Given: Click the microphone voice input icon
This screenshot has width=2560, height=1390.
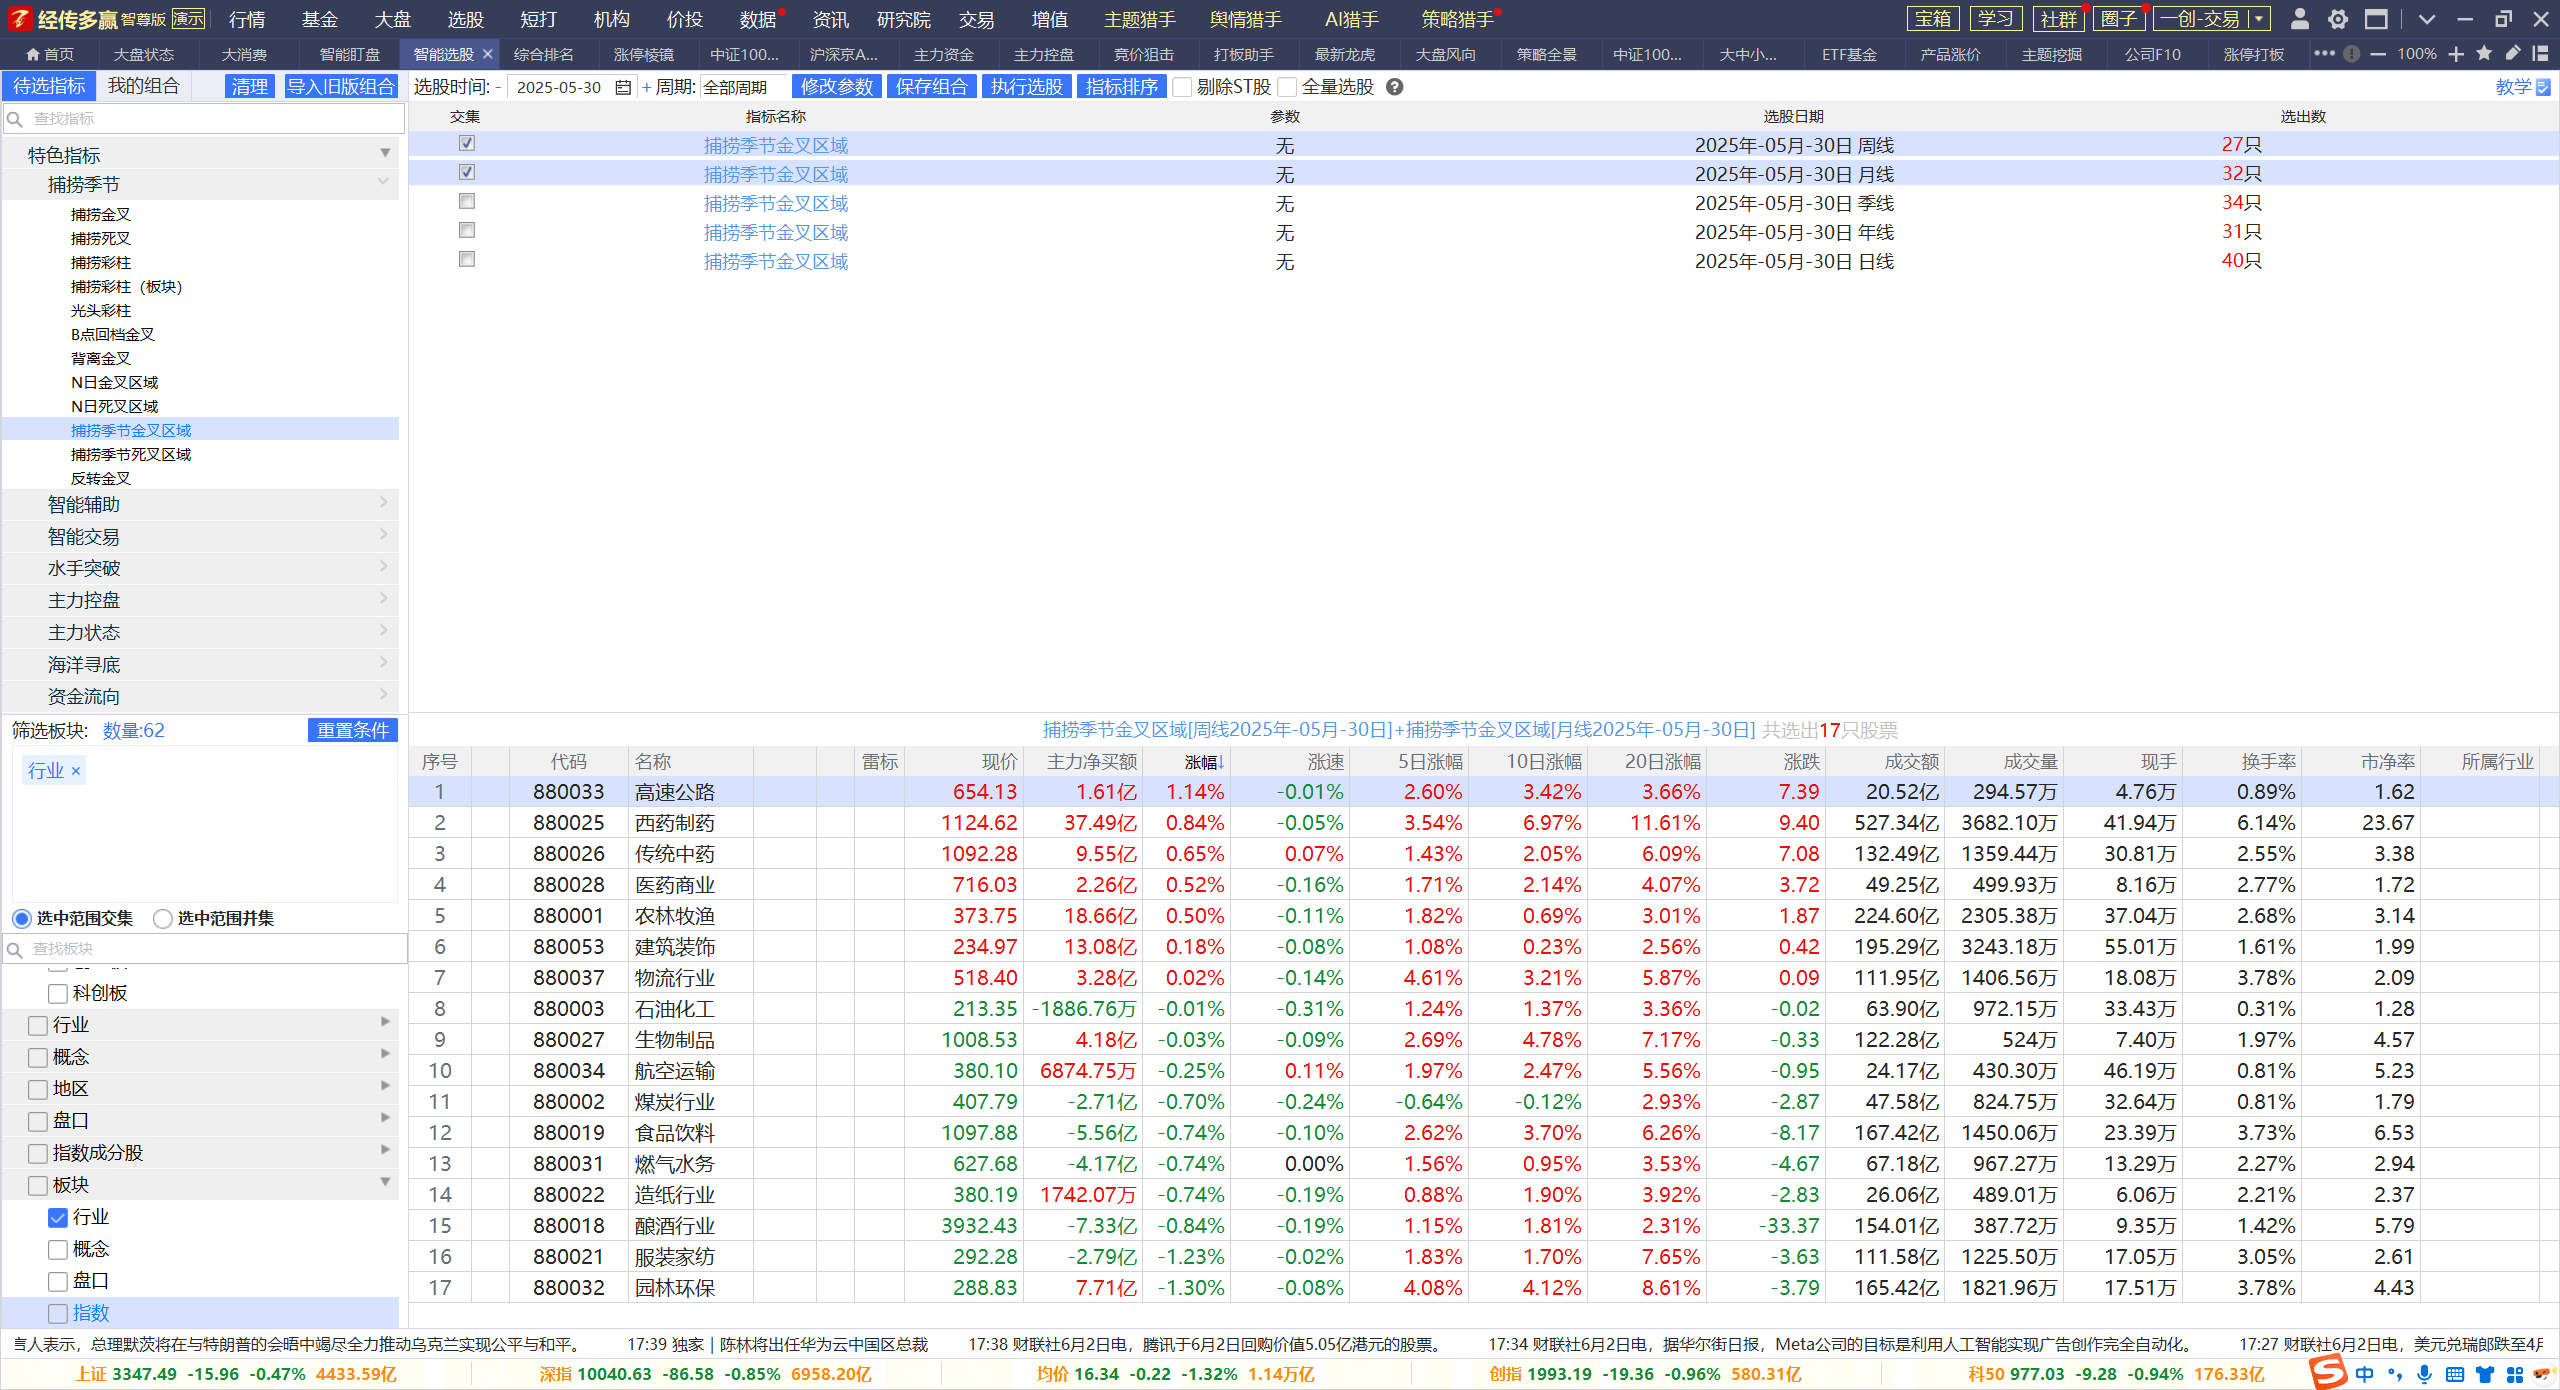Looking at the screenshot, I should (2424, 1375).
